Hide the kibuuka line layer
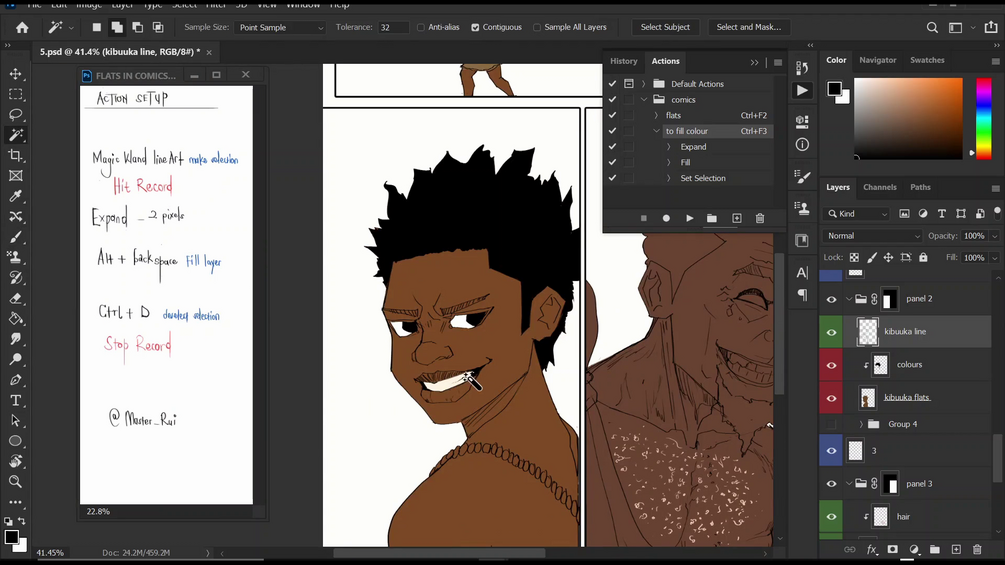Viewport: 1005px width, 565px height. tap(831, 332)
